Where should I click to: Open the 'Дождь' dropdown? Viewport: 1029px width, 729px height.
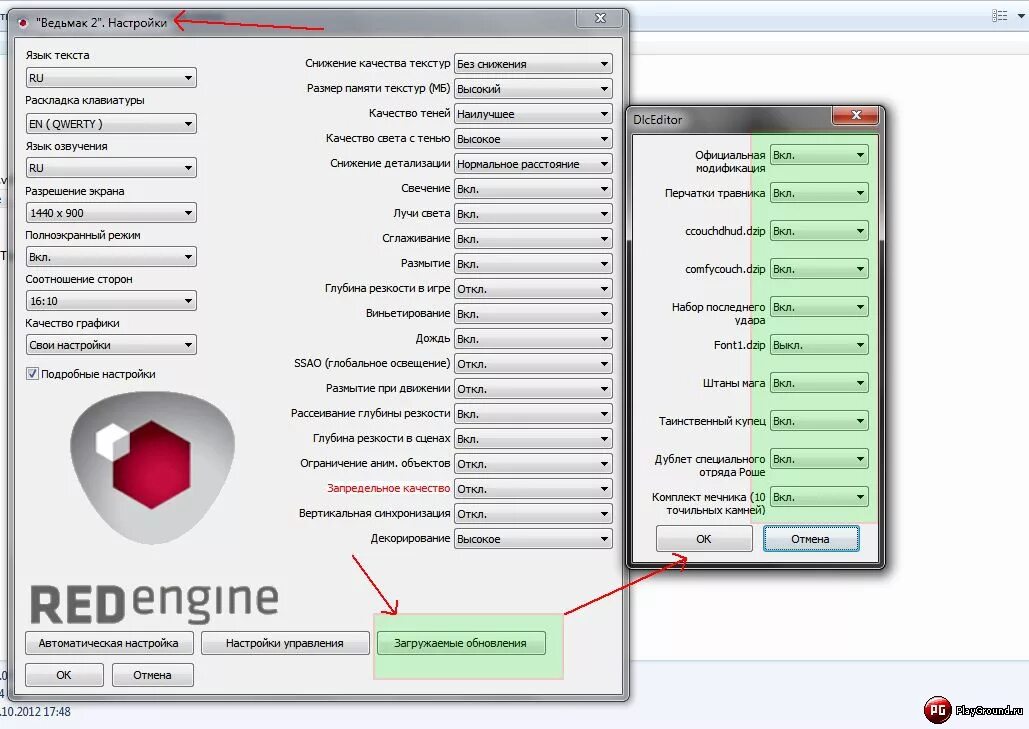pyautogui.click(x=533, y=339)
